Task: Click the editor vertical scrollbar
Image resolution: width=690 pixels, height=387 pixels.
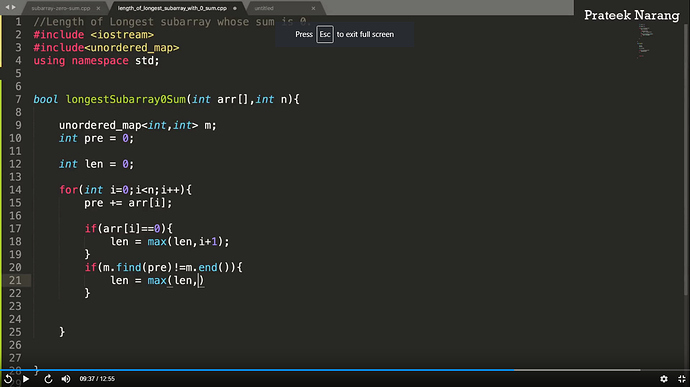Action: [x=686, y=158]
